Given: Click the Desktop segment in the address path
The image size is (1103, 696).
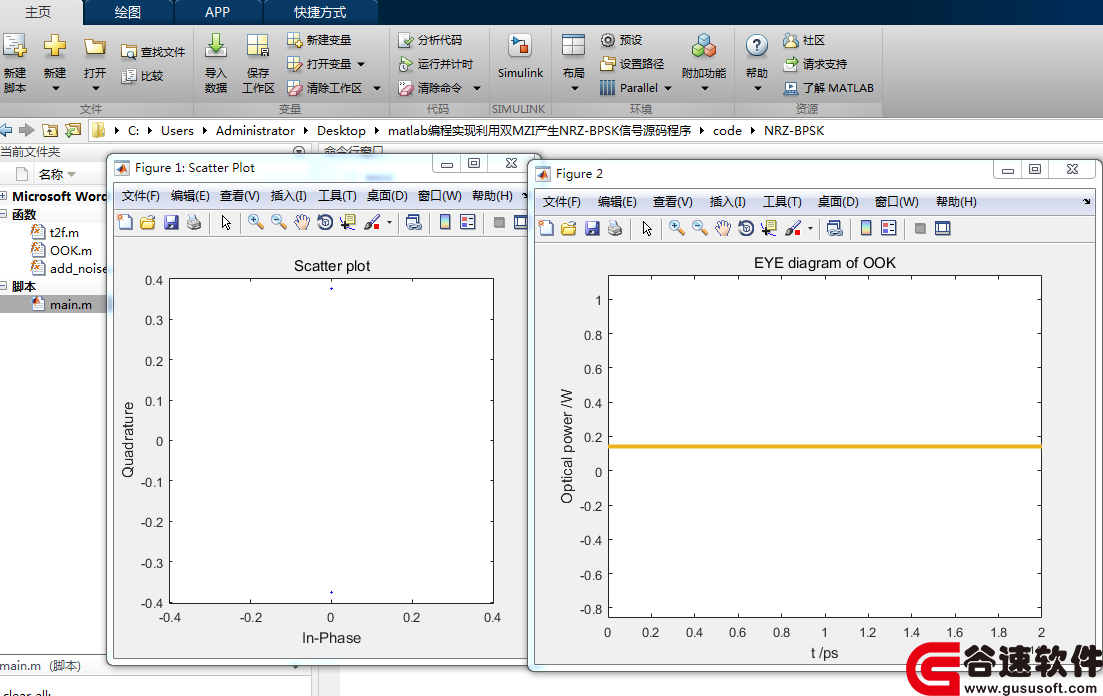Looking at the screenshot, I should click(x=341, y=130).
